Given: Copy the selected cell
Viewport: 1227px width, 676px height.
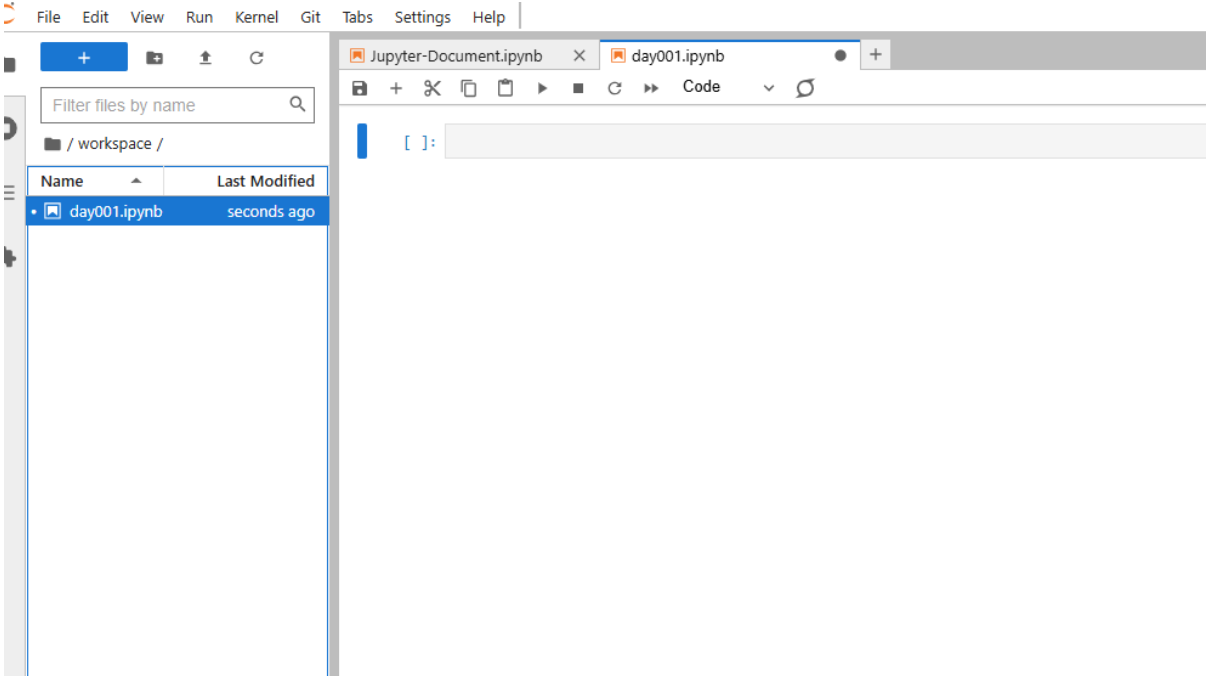Looking at the screenshot, I should pos(469,88).
